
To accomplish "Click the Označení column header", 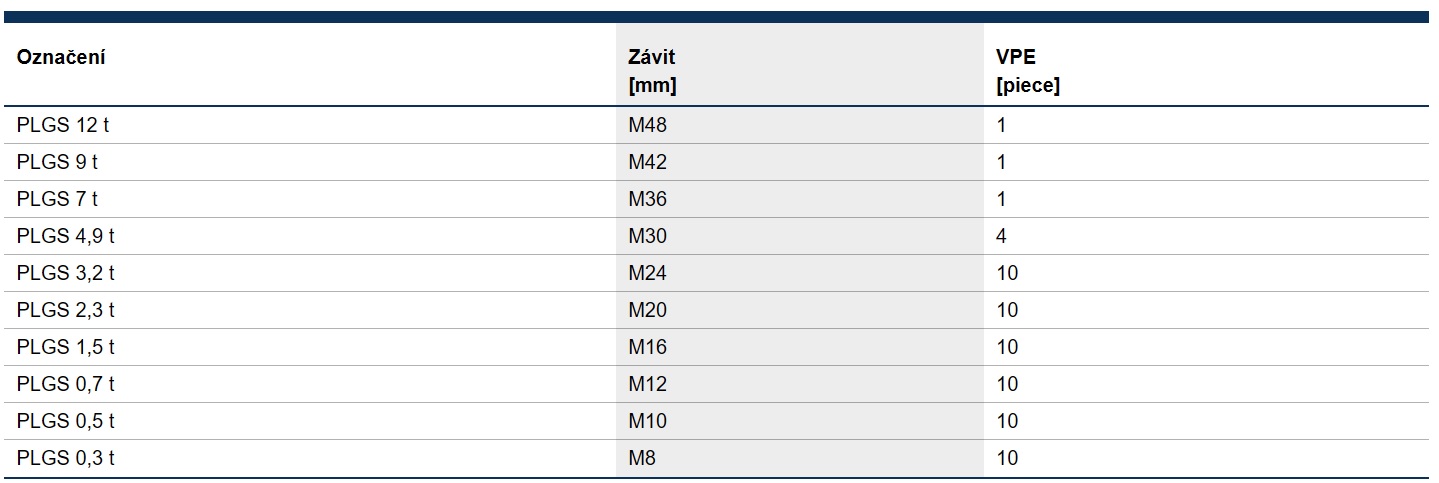I will [x=61, y=57].
